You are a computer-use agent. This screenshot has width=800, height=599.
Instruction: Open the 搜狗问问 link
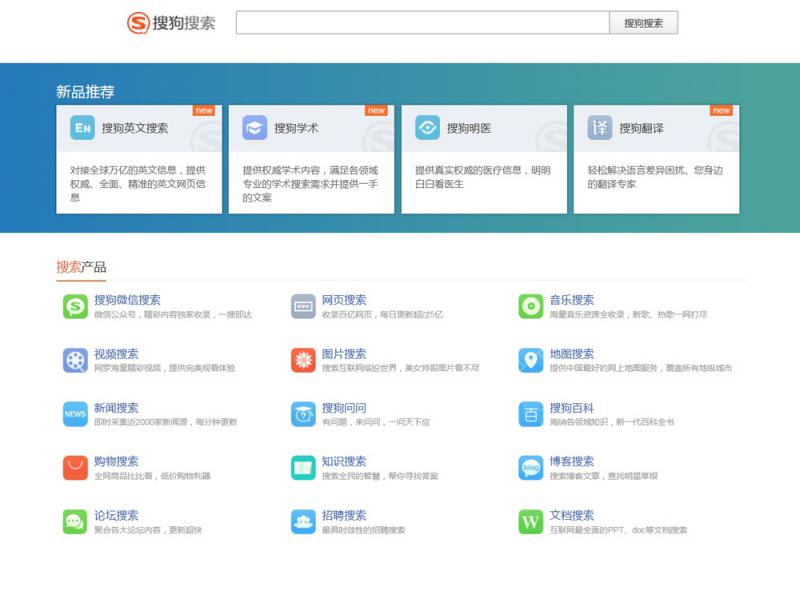coord(344,408)
